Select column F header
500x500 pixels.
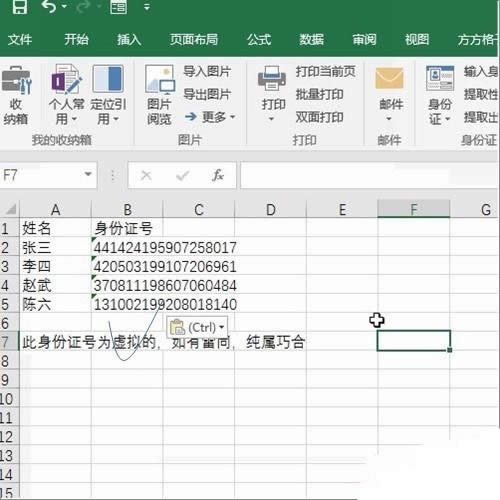pyautogui.click(x=414, y=209)
